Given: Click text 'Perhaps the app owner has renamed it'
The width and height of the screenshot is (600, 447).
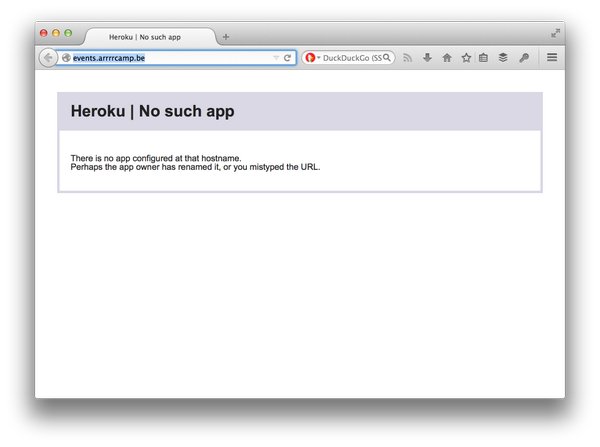Looking at the screenshot, I should (145, 167).
